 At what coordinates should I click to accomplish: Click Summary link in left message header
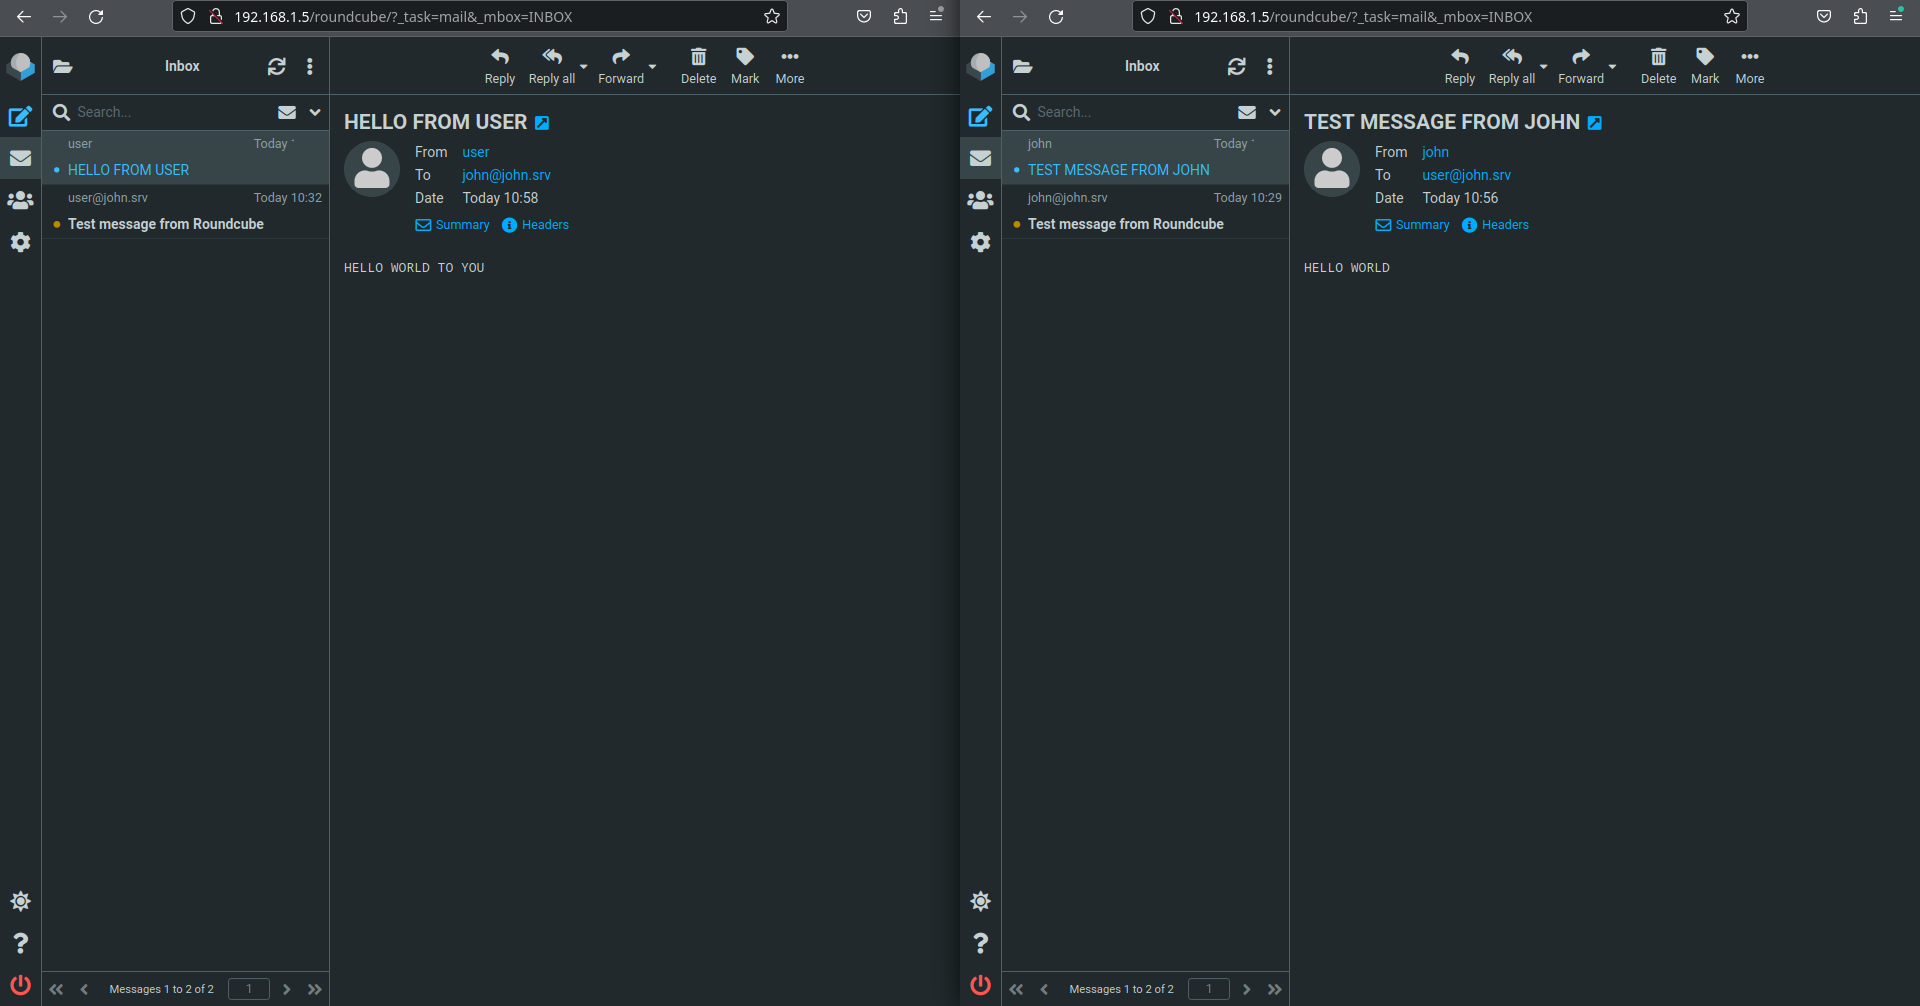pos(452,225)
